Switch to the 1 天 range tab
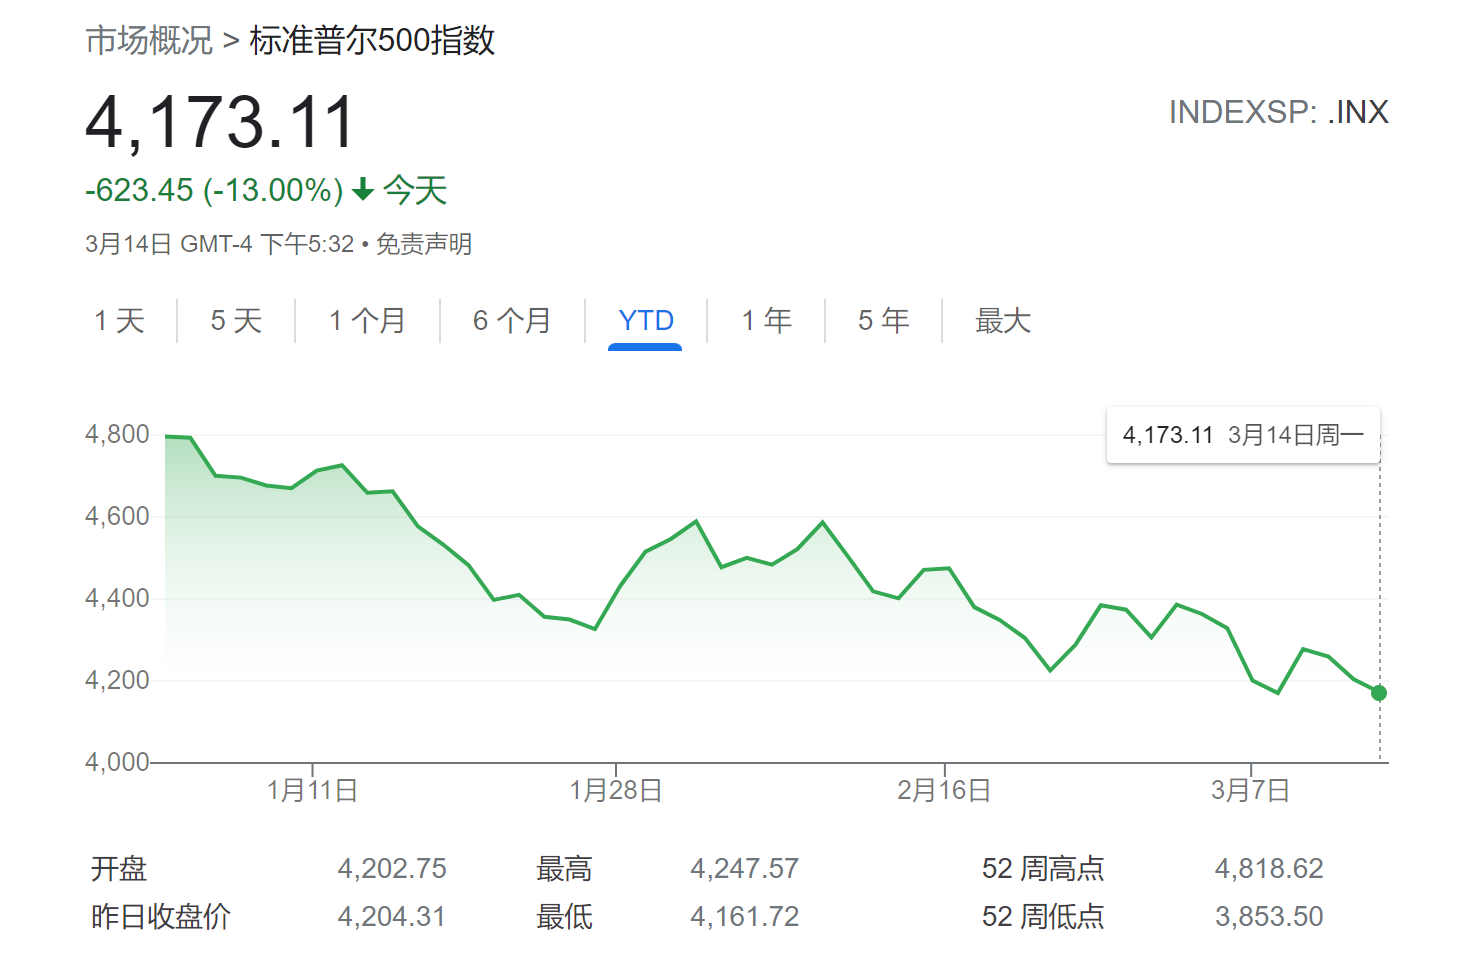This screenshot has width=1460, height=956. click(x=120, y=321)
